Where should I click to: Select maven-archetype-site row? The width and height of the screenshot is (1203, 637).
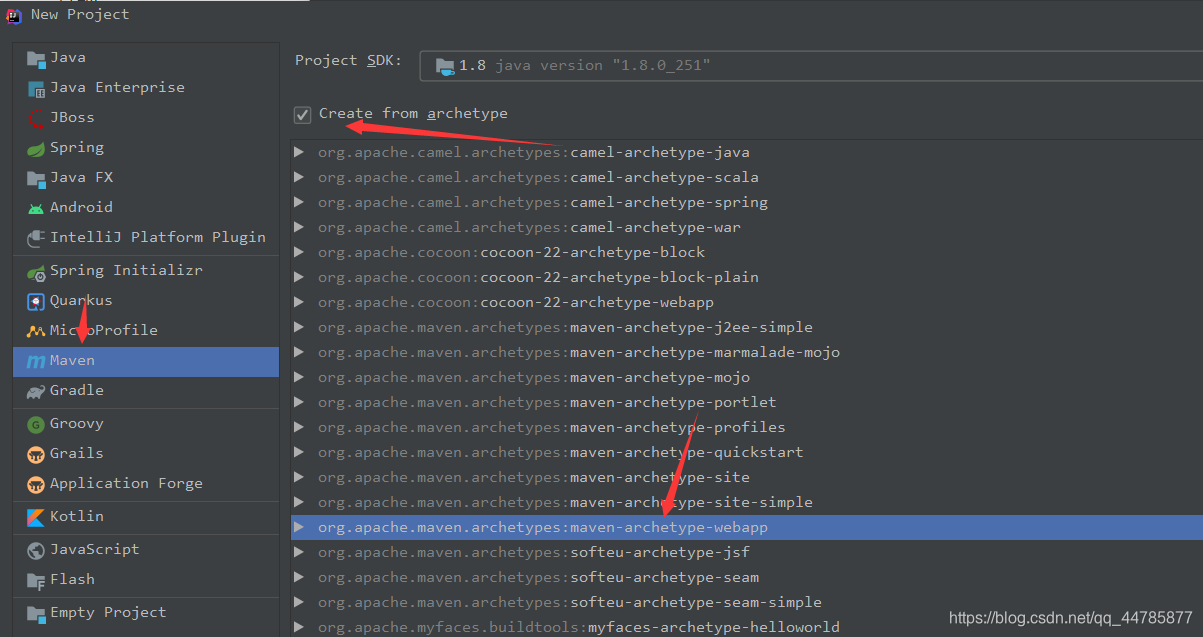tap(747, 478)
